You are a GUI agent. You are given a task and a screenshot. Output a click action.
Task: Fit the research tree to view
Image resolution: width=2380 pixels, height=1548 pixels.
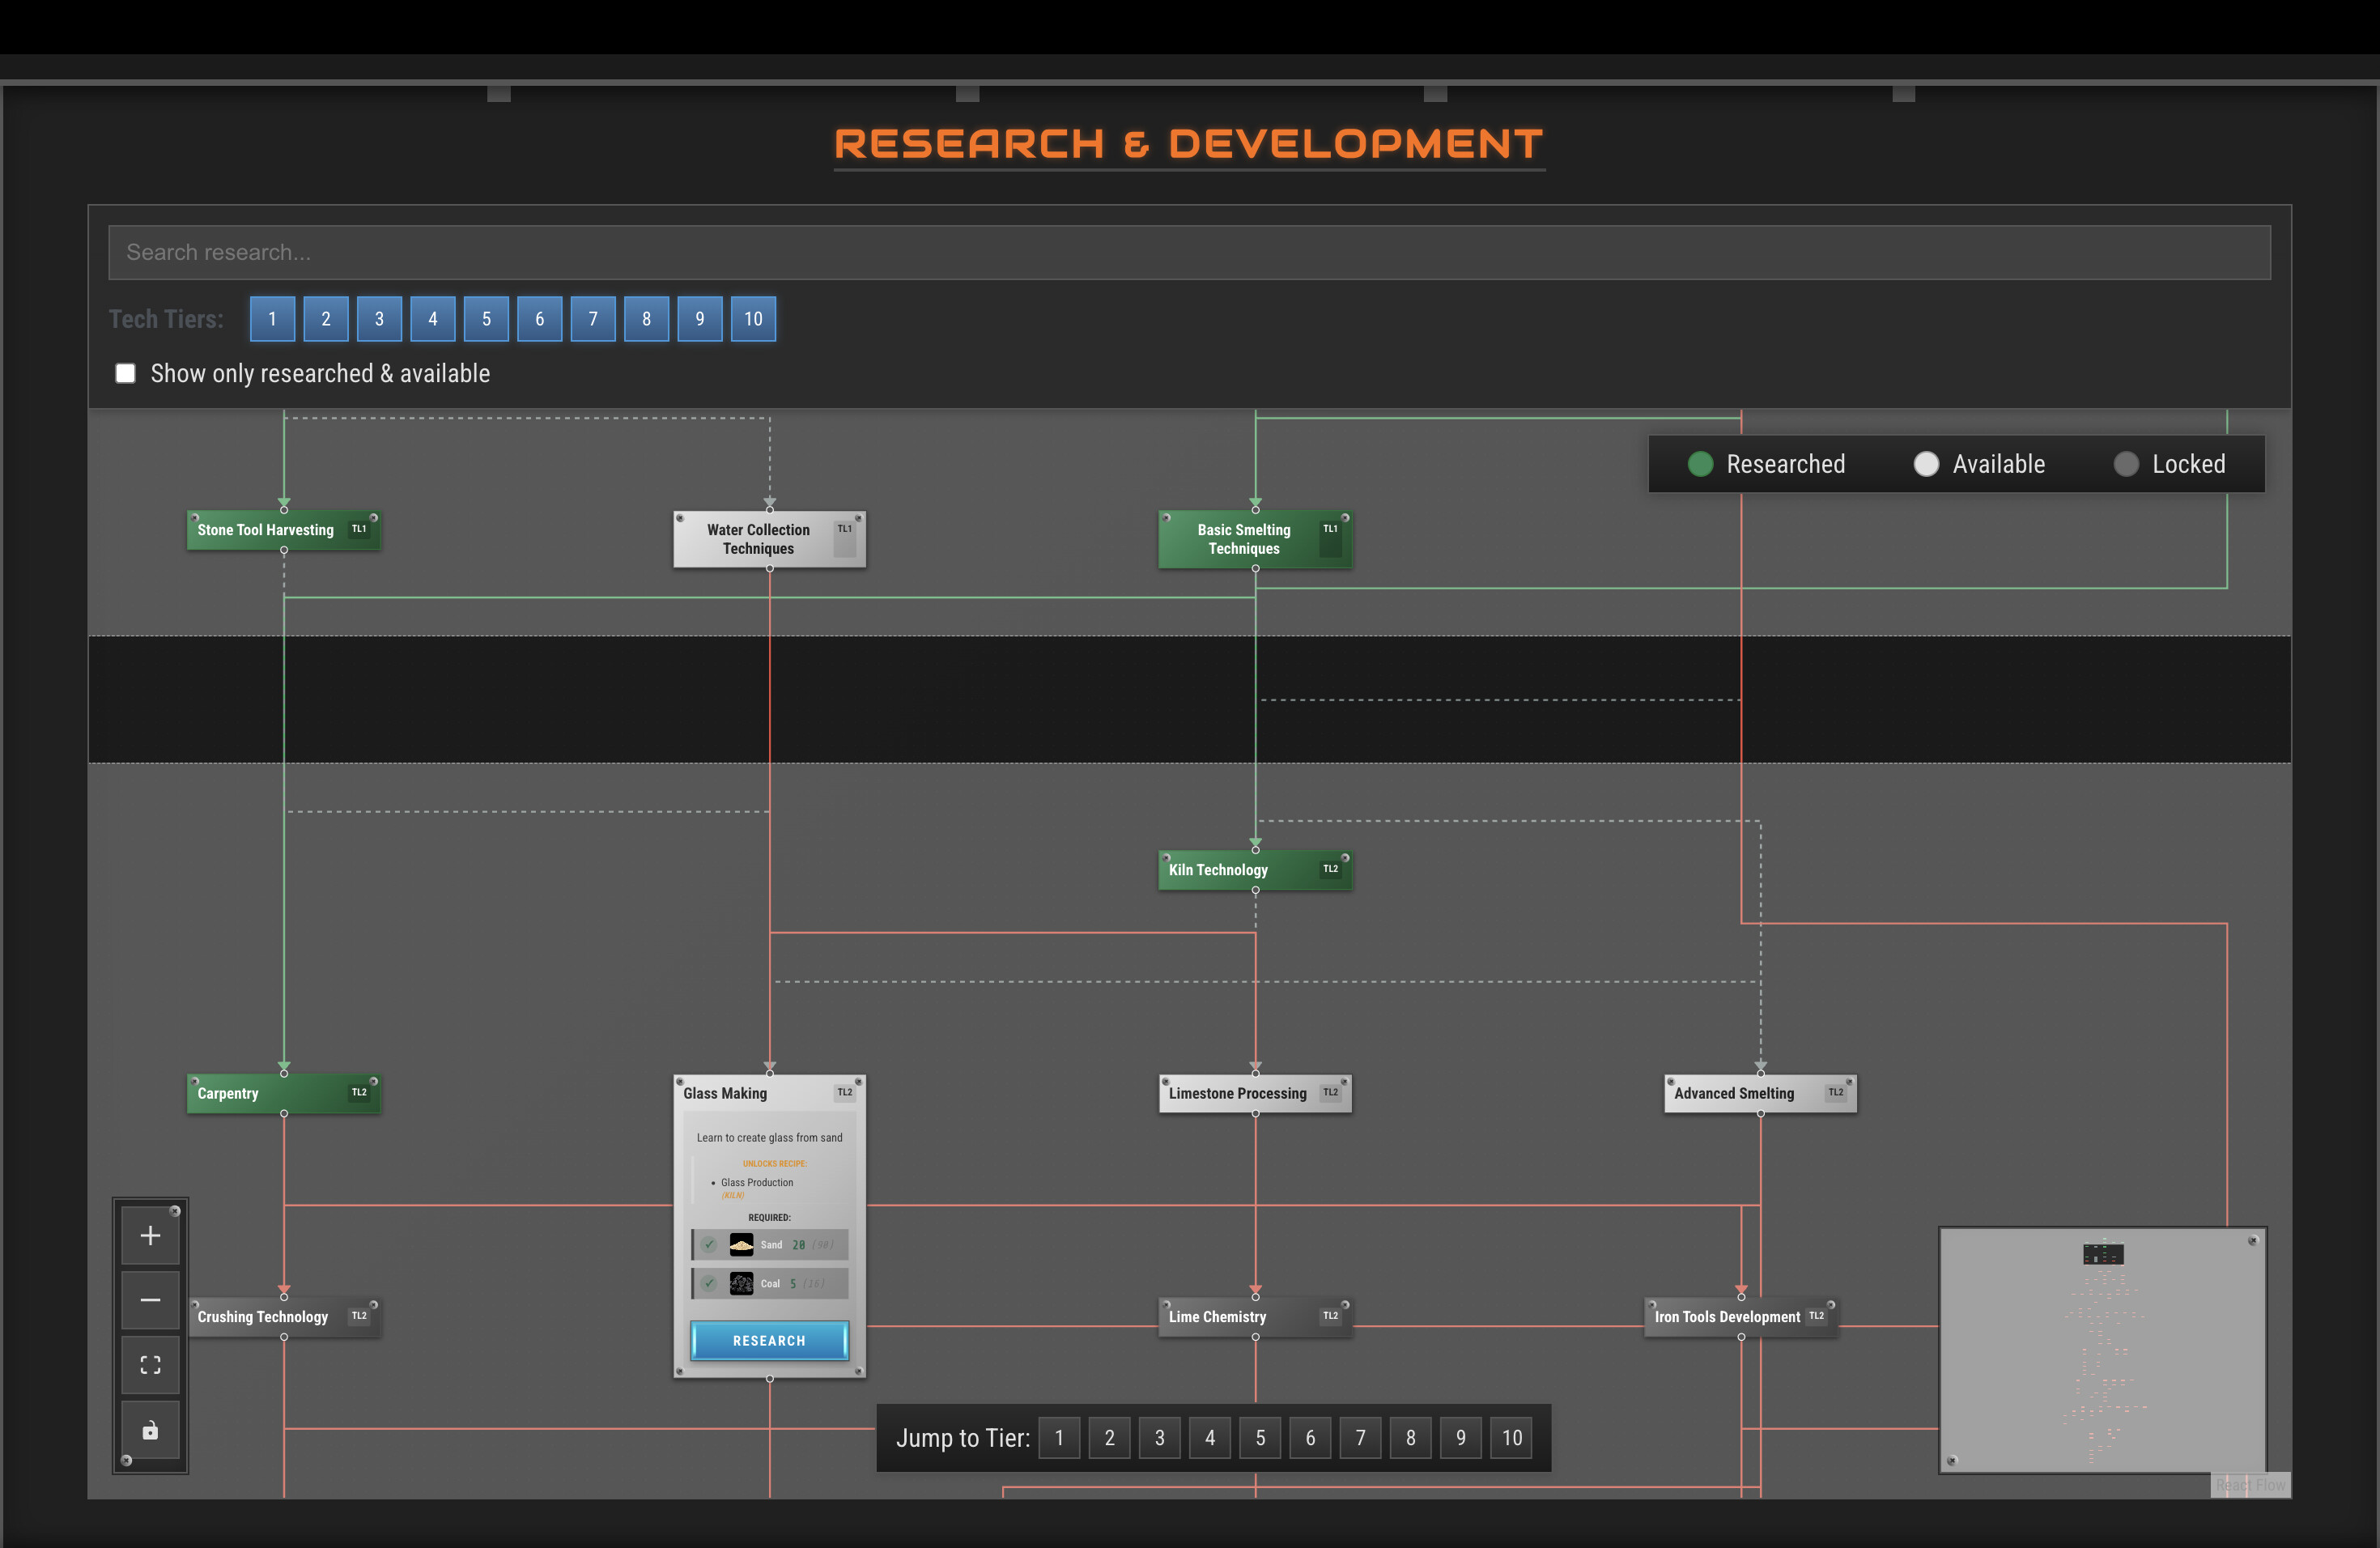150,1364
